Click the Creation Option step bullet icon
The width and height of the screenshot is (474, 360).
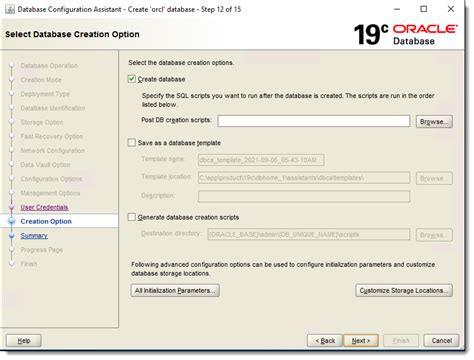[x=12, y=221]
